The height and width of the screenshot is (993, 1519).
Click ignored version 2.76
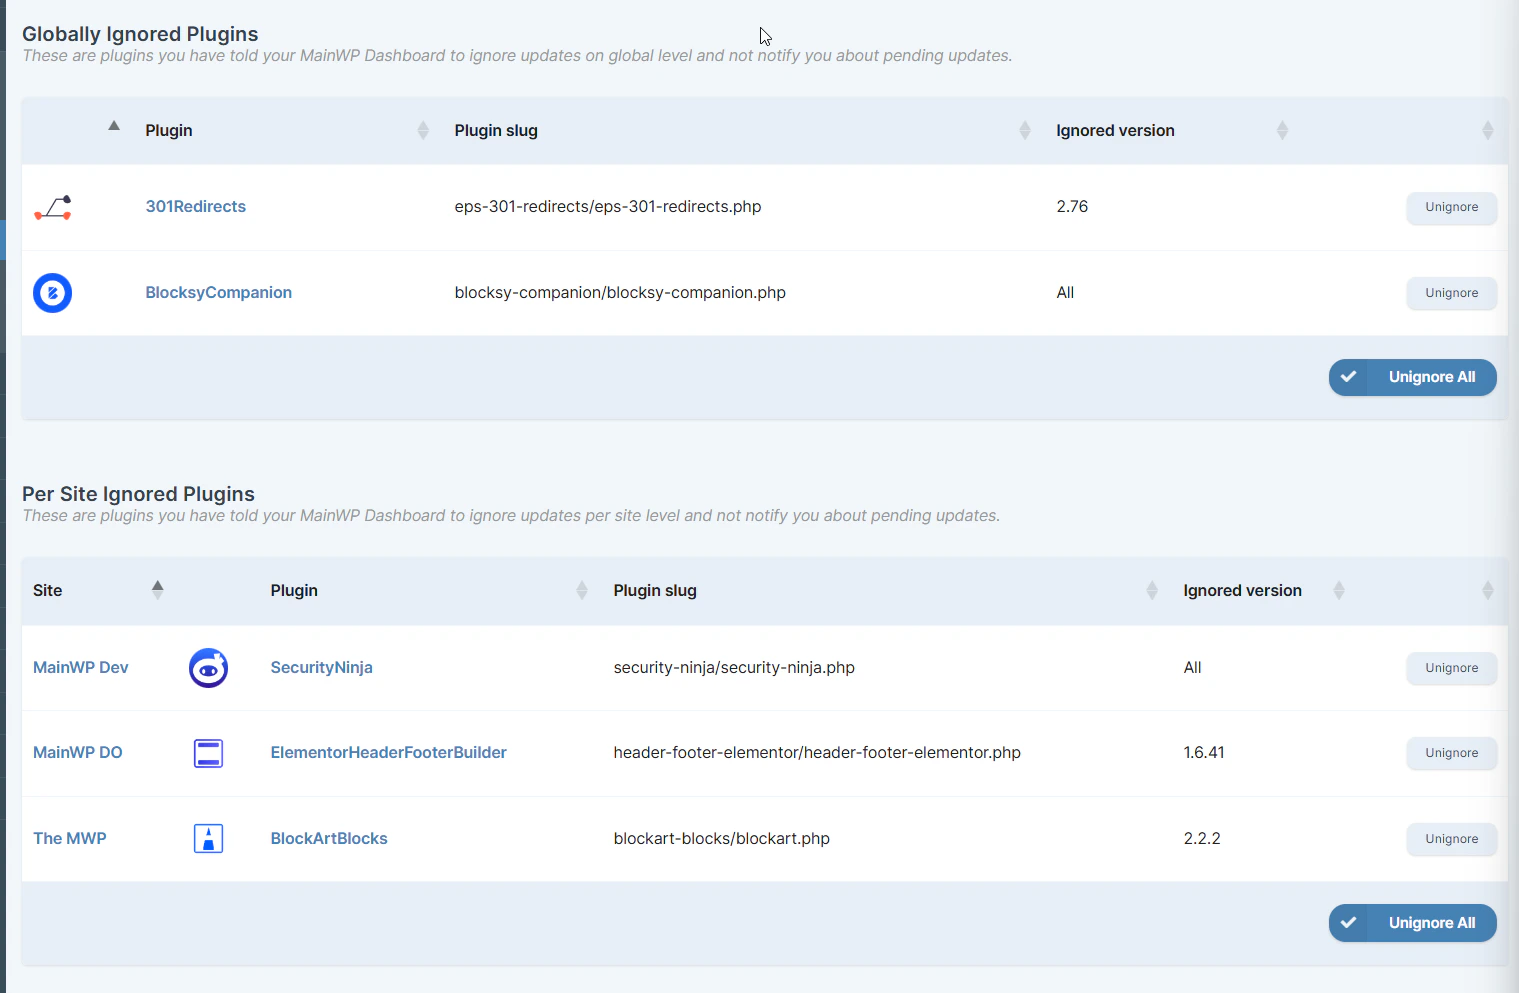coord(1072,206)
